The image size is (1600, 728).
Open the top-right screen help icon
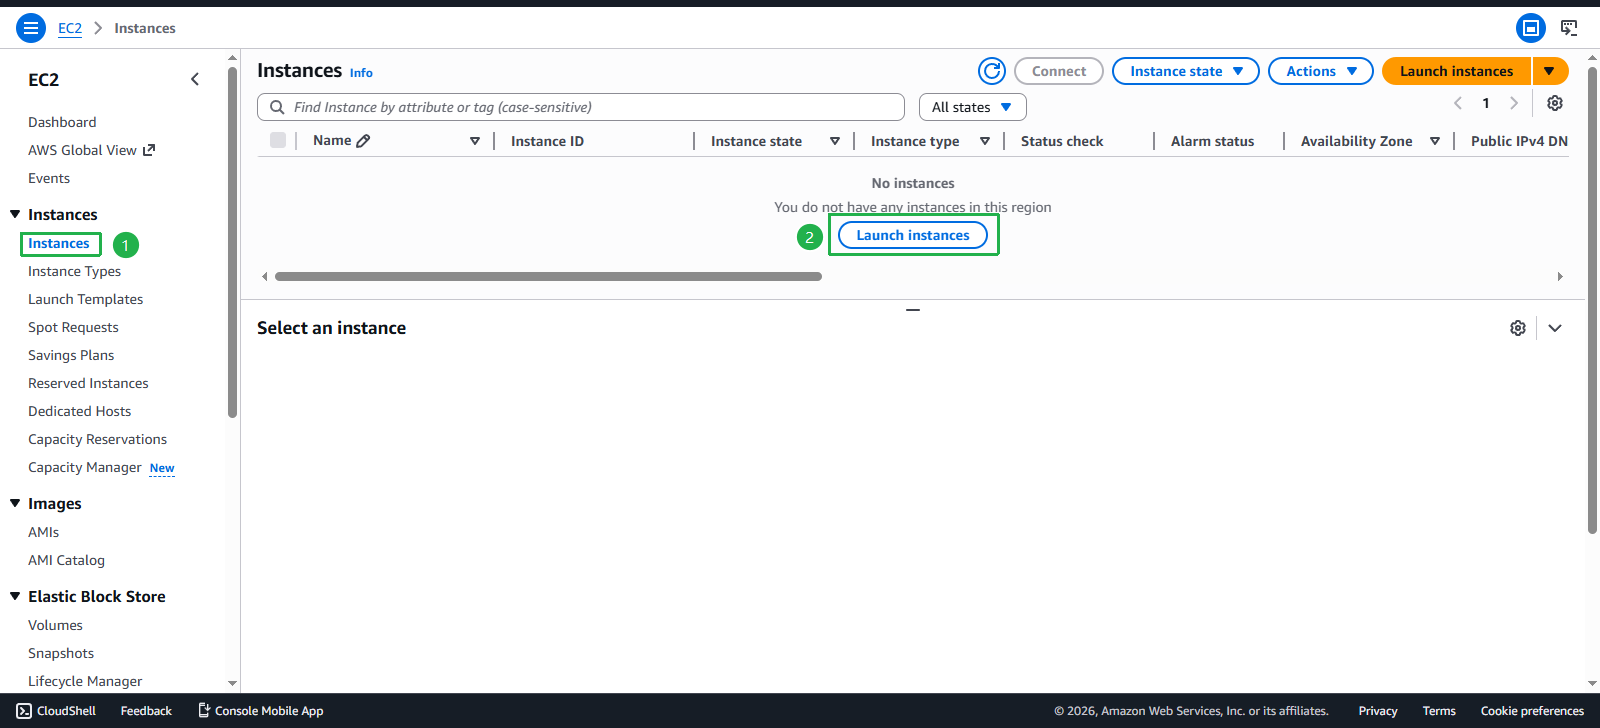pos(1569,28)
